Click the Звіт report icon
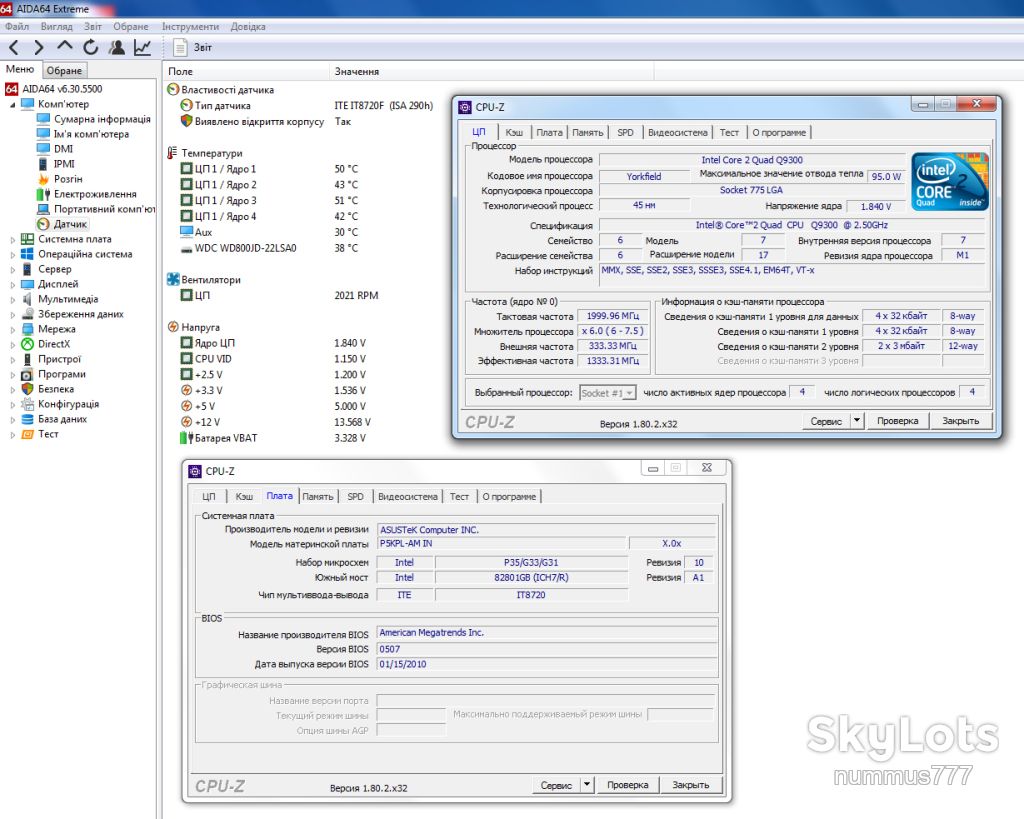 pos(180,47)
